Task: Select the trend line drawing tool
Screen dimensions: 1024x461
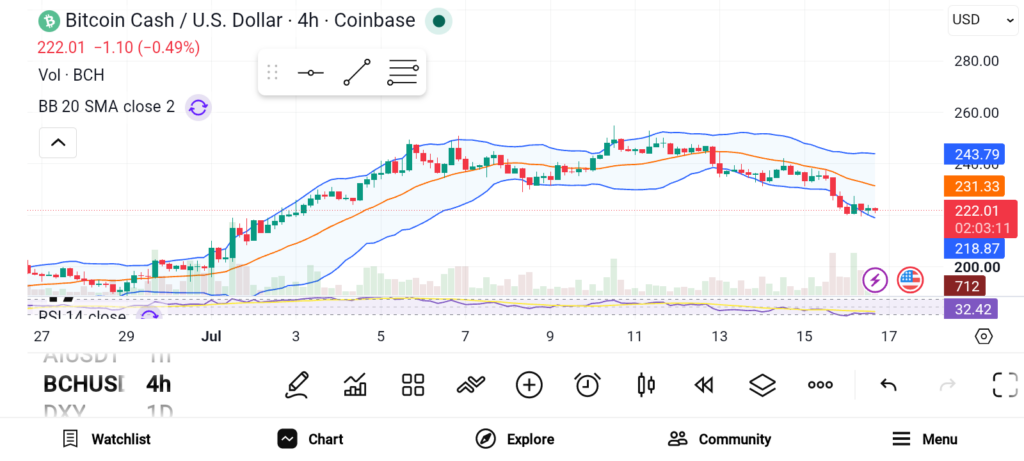Action: 357,72
